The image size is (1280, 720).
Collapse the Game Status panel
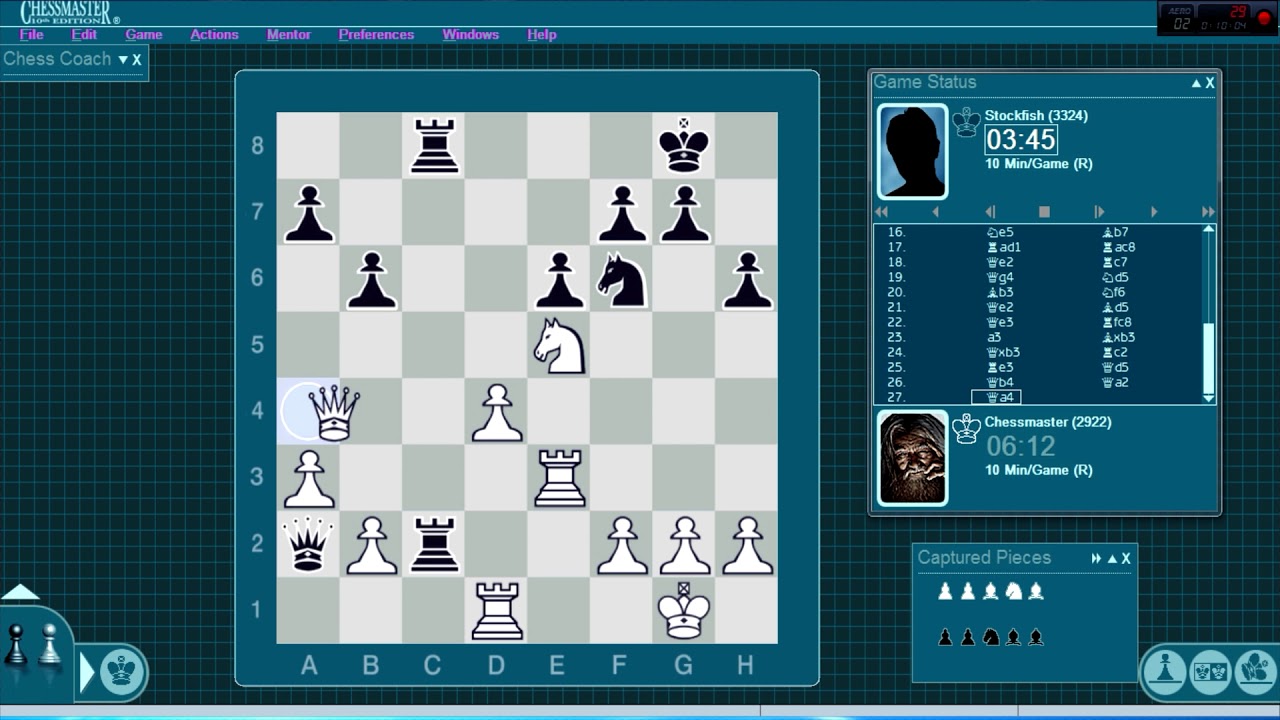[1196, 83]
